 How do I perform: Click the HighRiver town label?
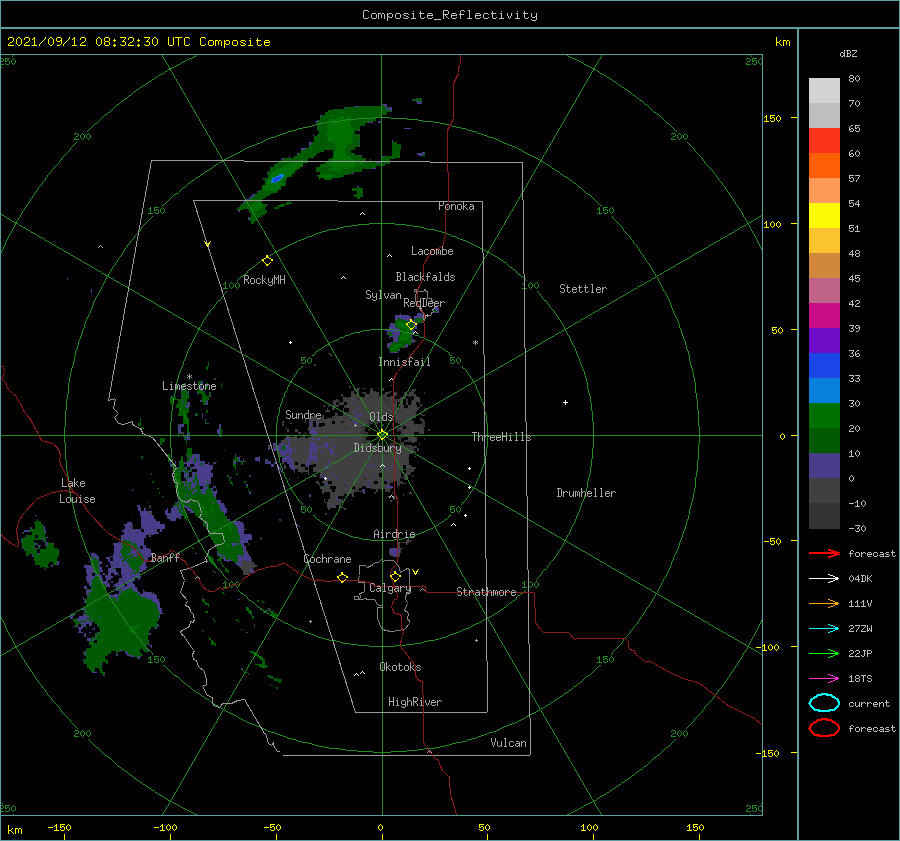tap(415, 702)
